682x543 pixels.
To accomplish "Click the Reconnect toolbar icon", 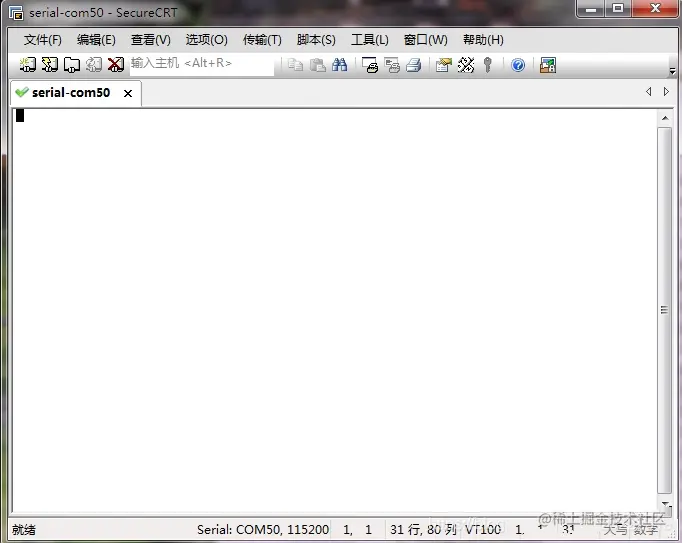I will (94, 65).
